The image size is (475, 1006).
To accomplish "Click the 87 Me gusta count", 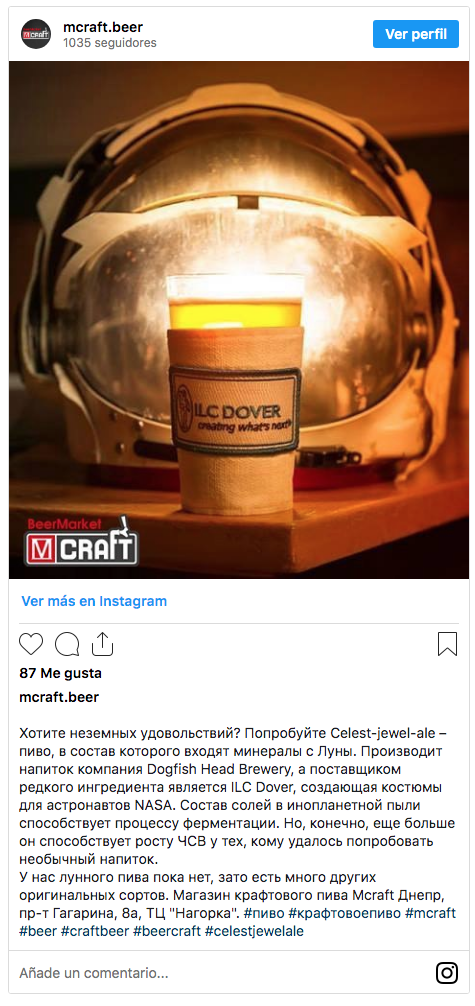I will (60, 673).
